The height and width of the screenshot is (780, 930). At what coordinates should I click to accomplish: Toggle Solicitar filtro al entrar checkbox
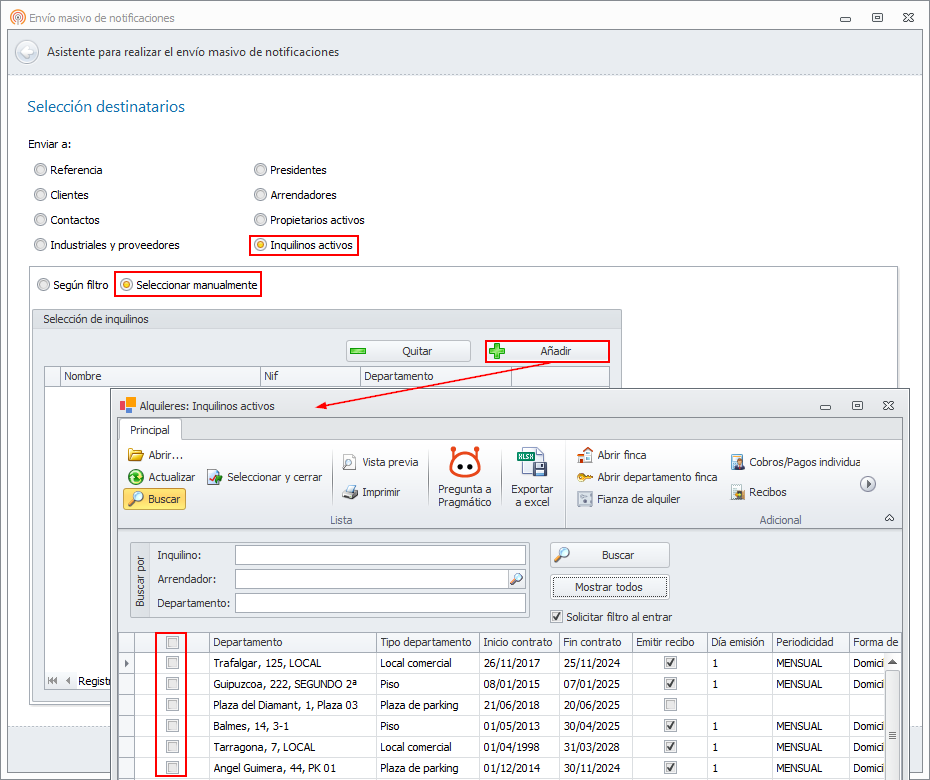click(x=557, y=617)
